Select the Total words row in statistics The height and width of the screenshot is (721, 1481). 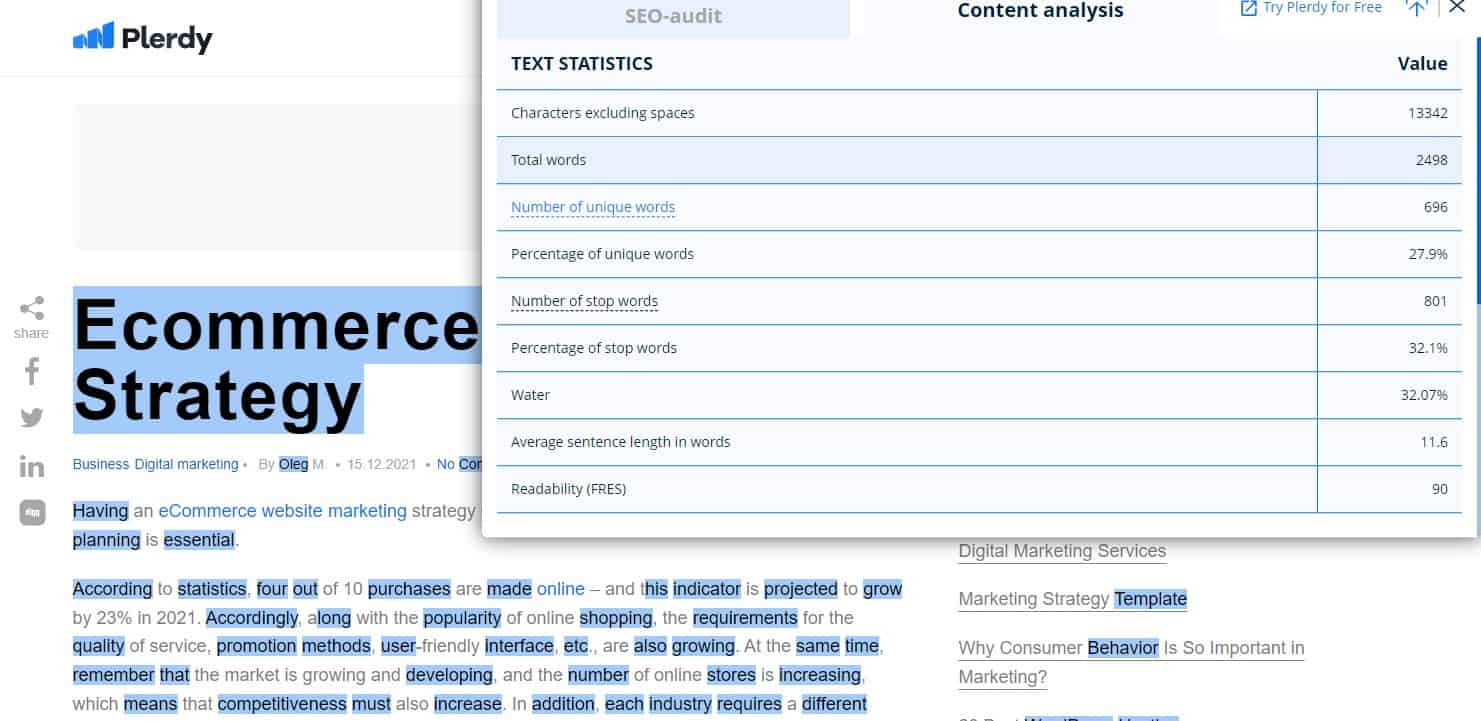pos(906,160)
